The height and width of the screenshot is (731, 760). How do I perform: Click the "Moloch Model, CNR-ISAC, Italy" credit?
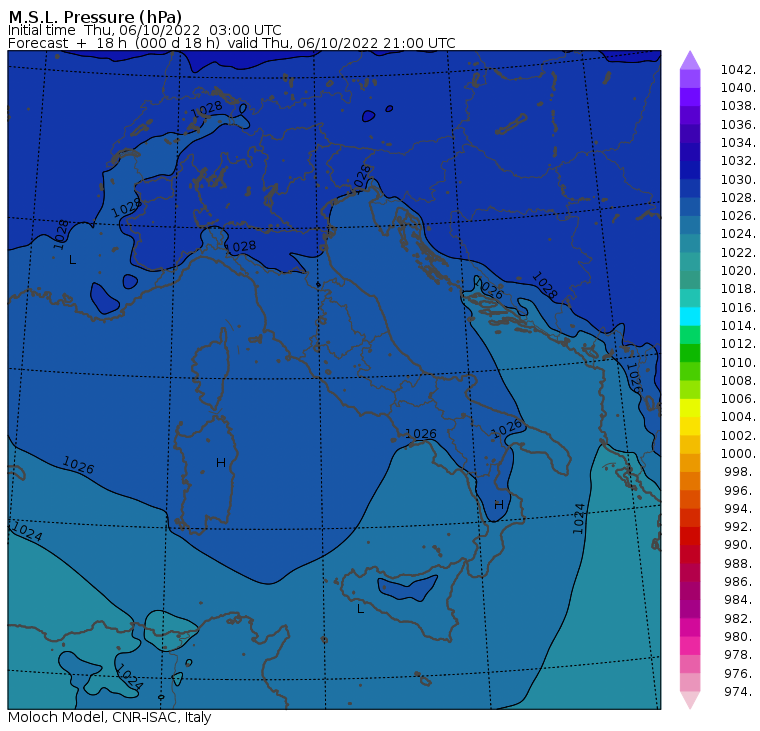tap(110, 717)
